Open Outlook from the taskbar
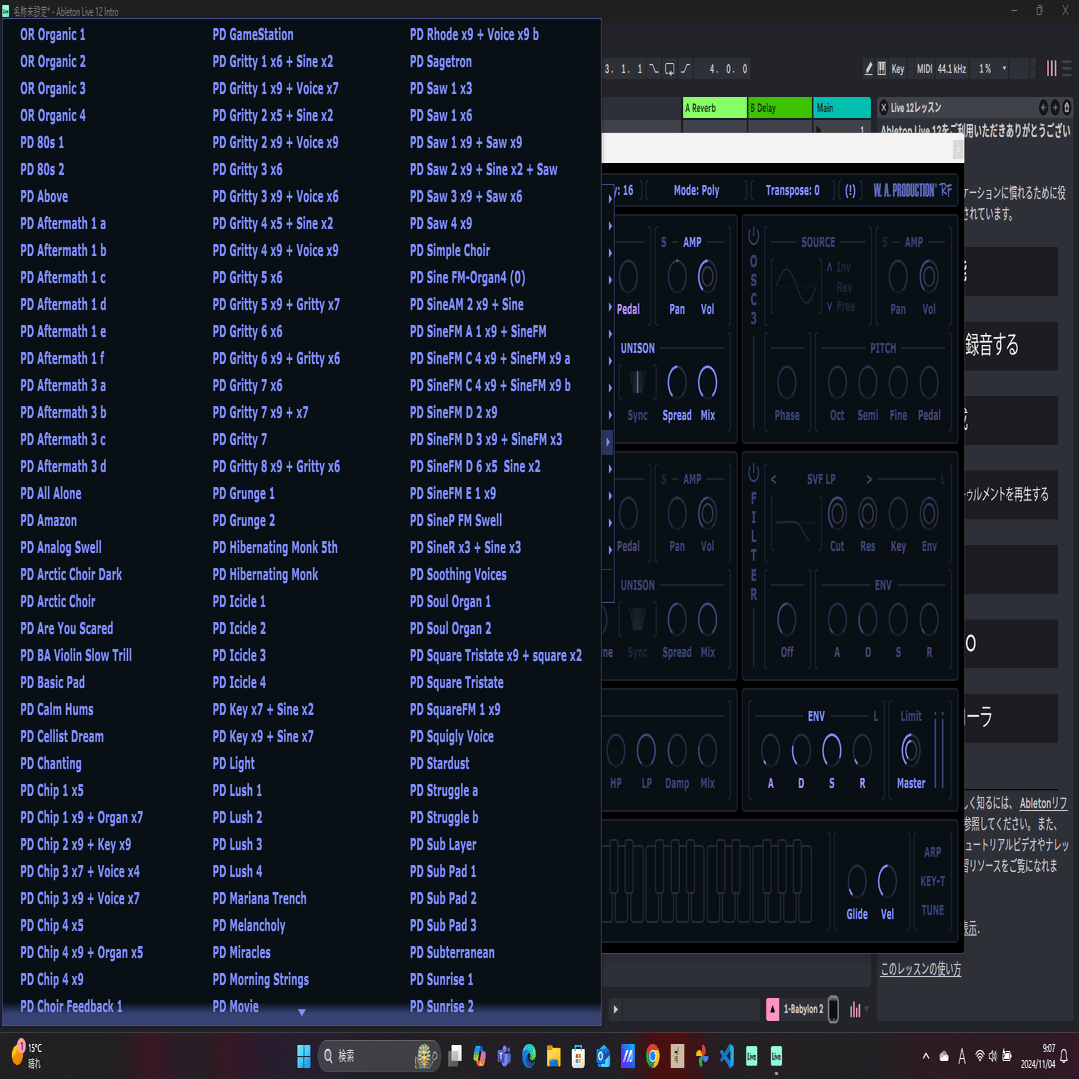This screenshot has height=1079, width=1079. tap(603, 1056)
